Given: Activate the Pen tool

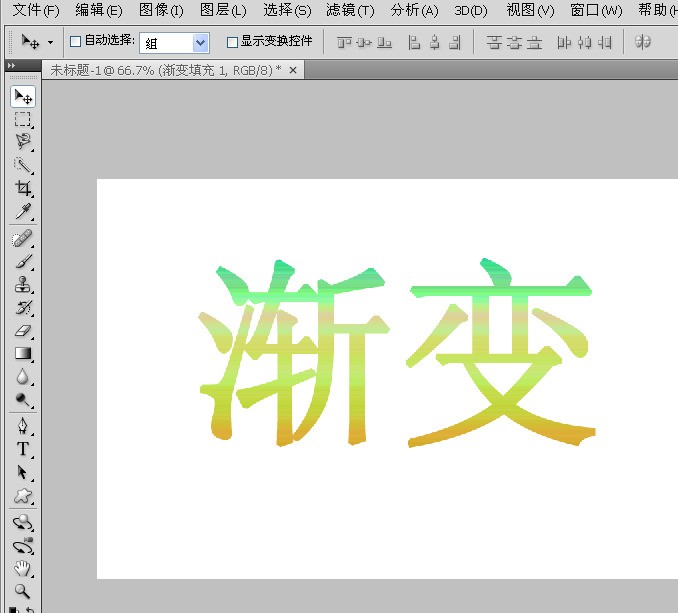Looking at the screenshot, I should [x=23, y=426].
